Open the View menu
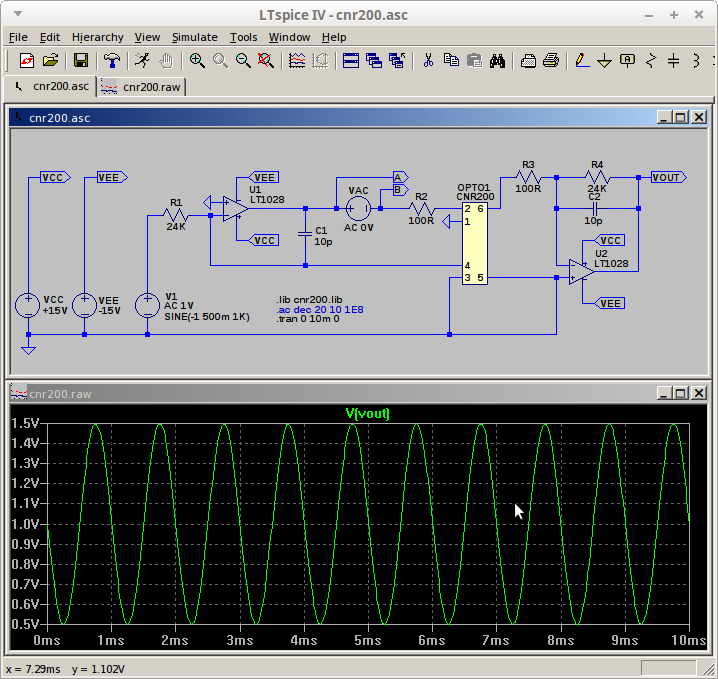The width and height of the screenshot is (718, 679). pyautogui.click(x=147, y=37)
